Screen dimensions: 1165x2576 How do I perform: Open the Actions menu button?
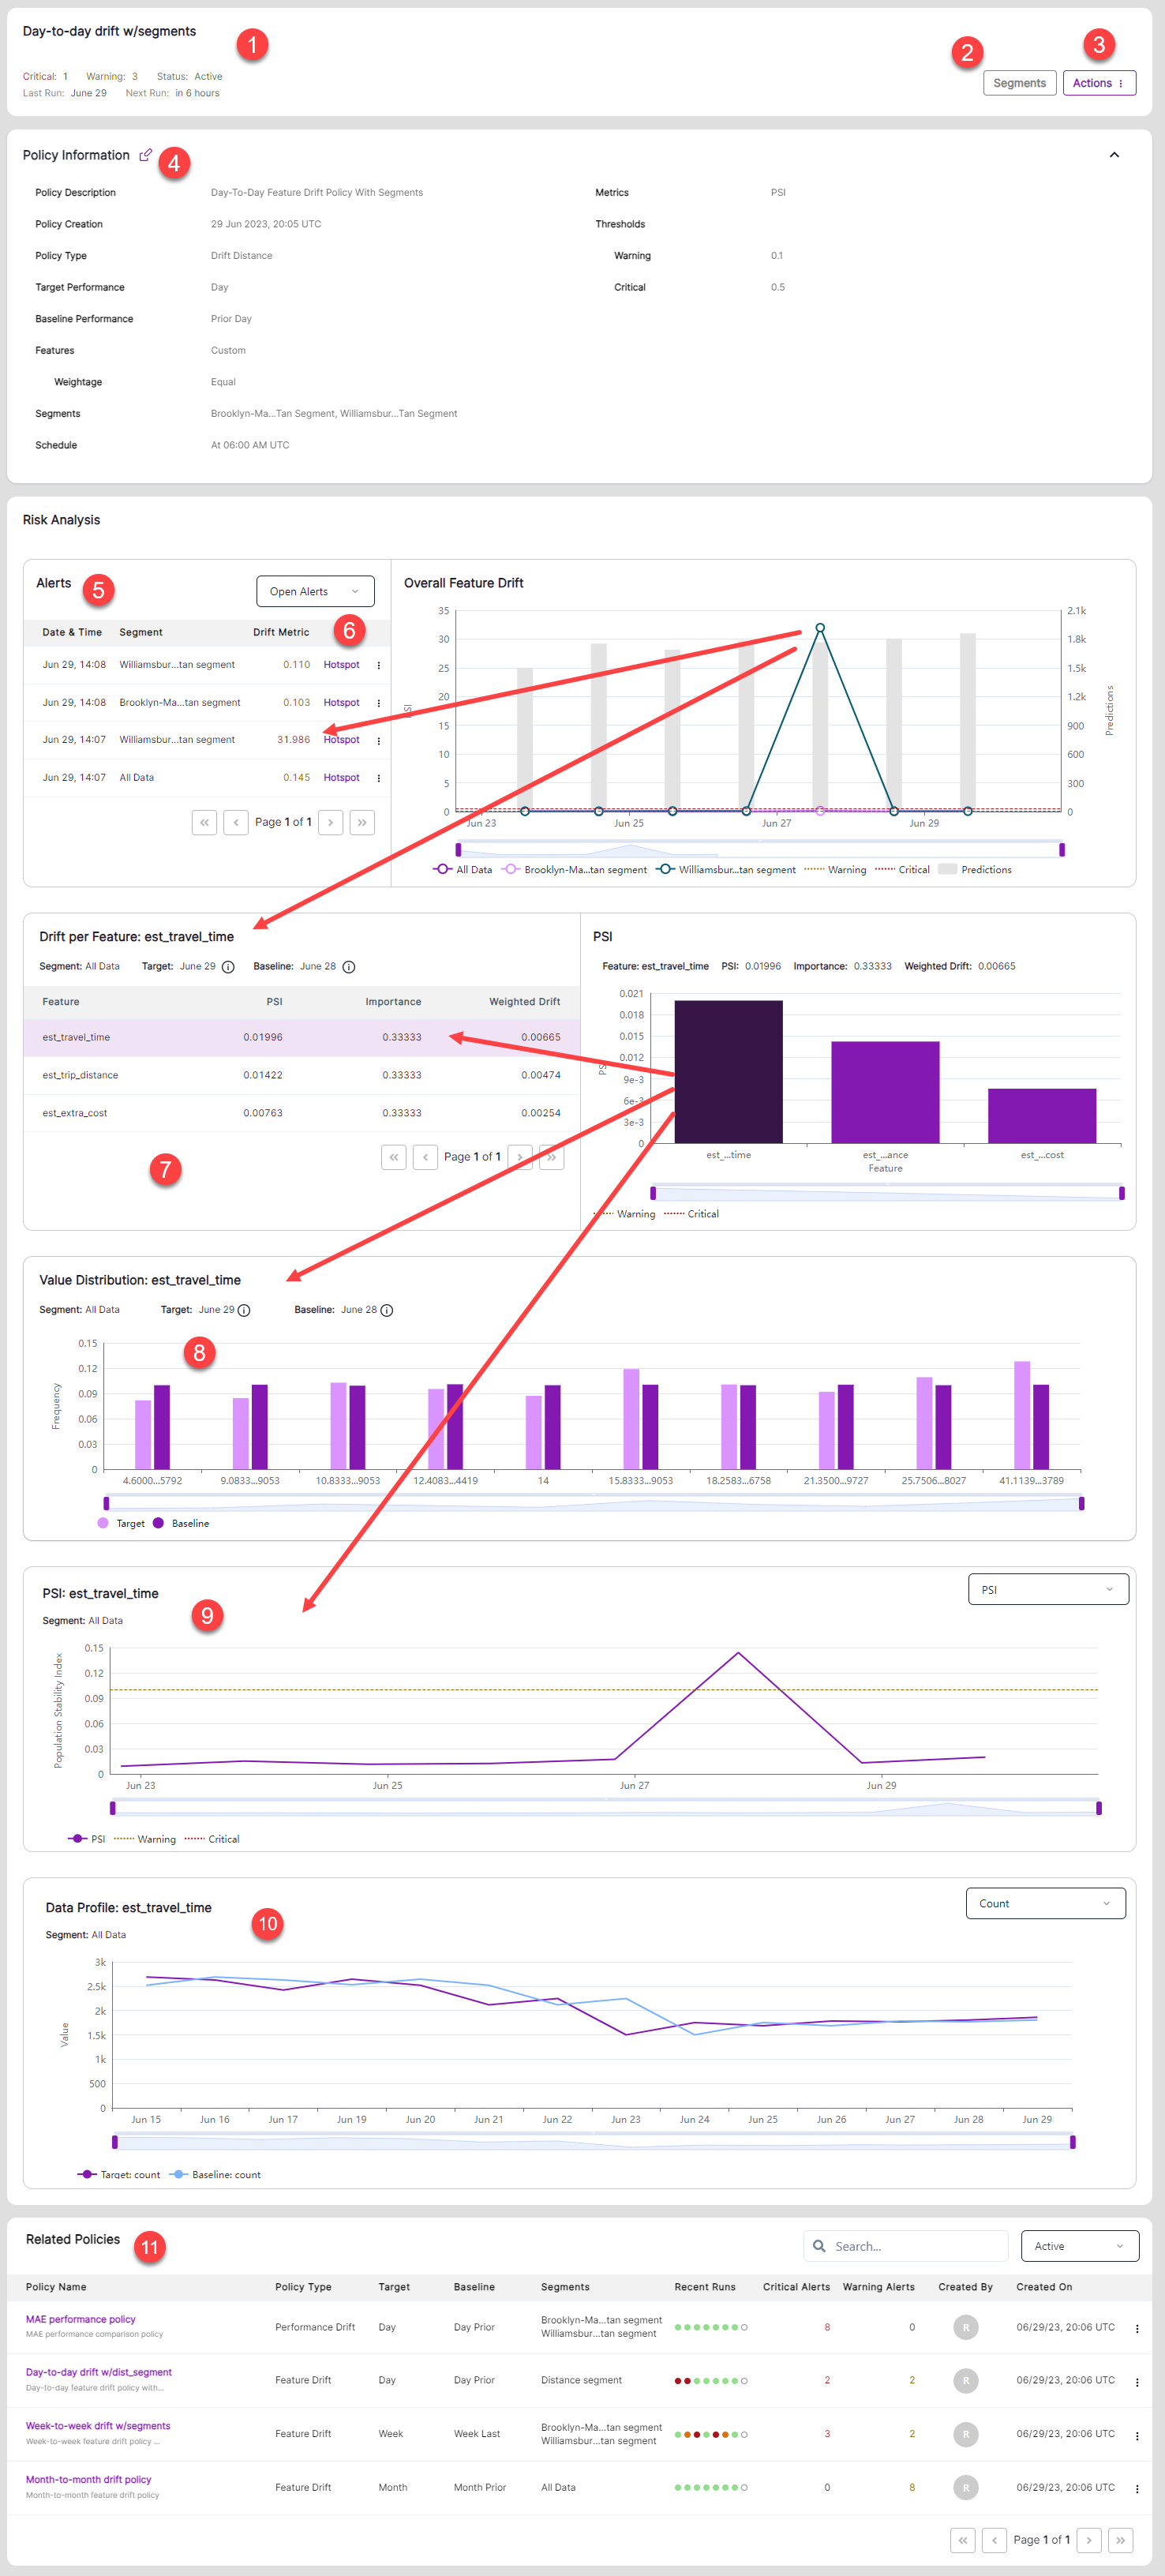click(x=1098, y=83)
